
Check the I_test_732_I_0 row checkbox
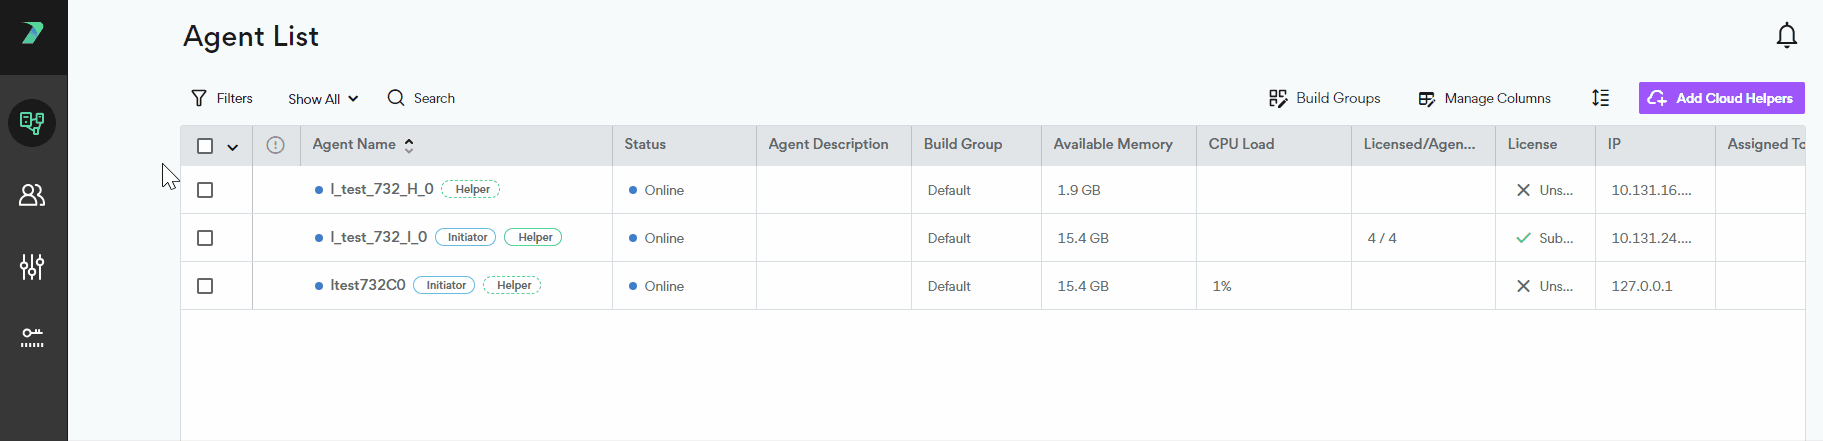(x=205, y=238)
